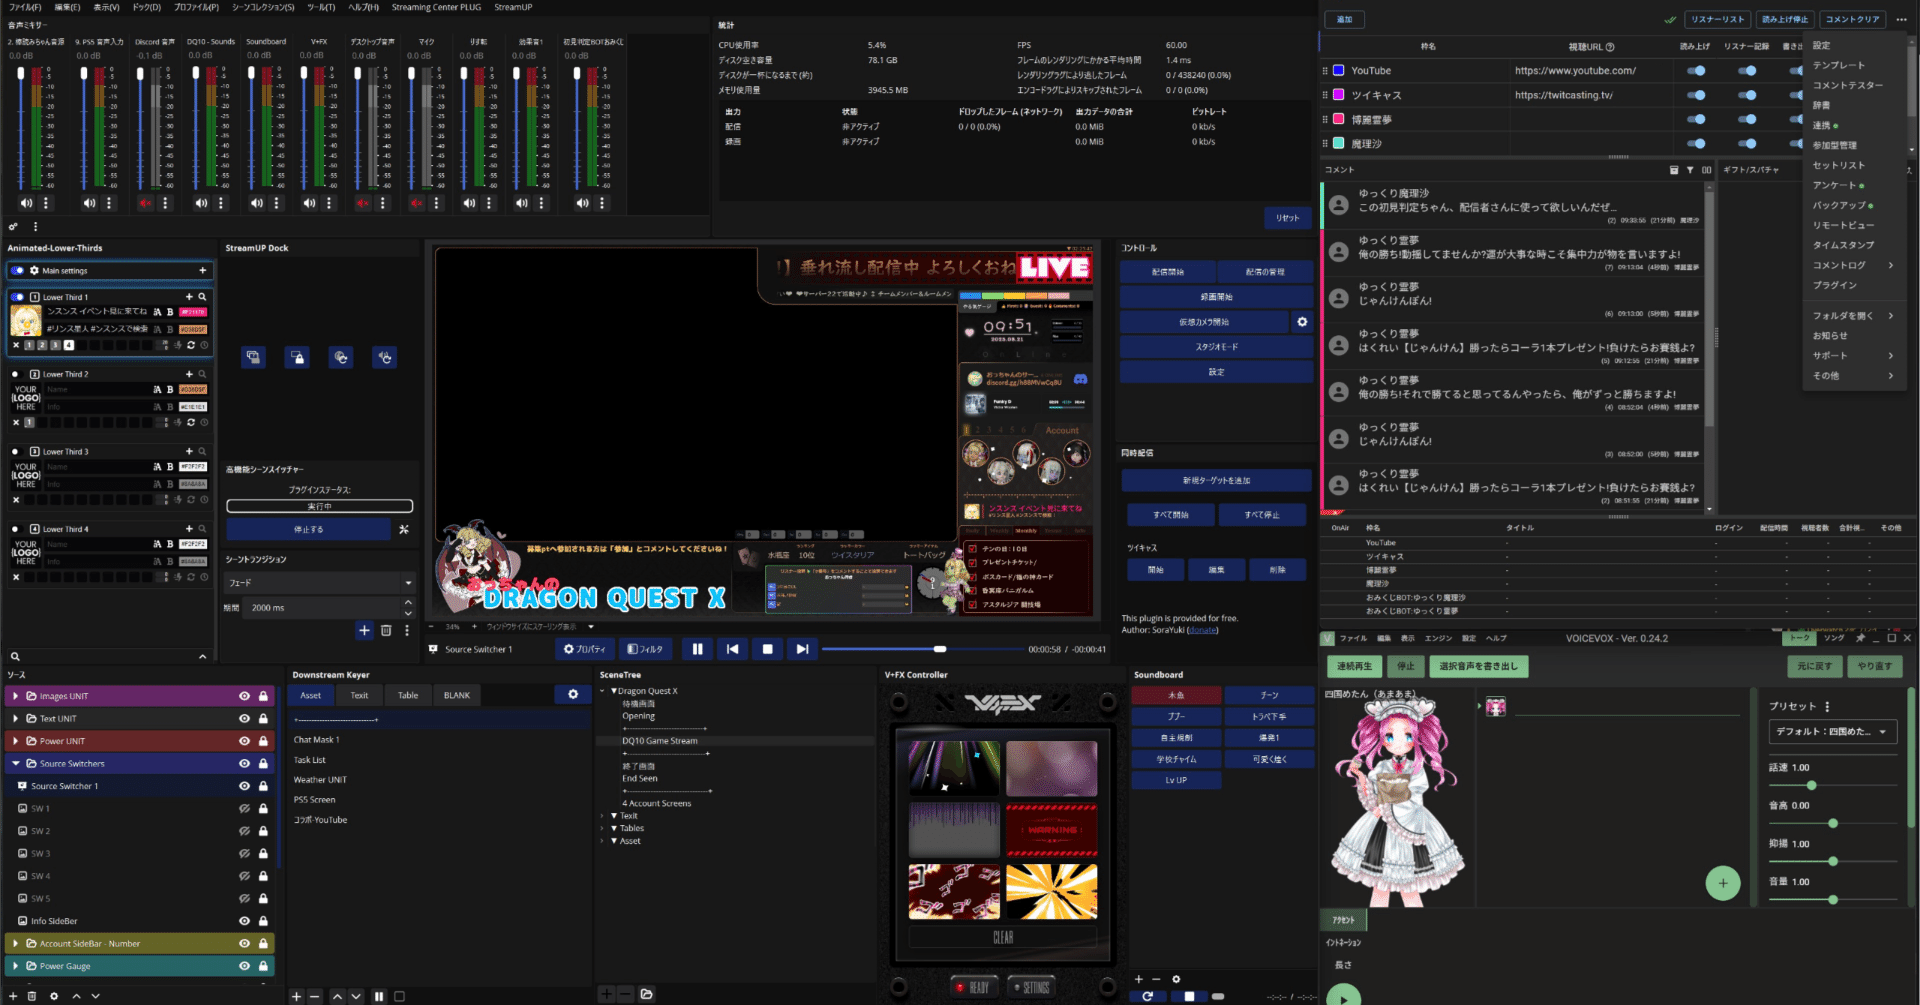Click the trash icon in the ソース dock toolbar
The image size is (1920, 1005).
tap(32, 996)
